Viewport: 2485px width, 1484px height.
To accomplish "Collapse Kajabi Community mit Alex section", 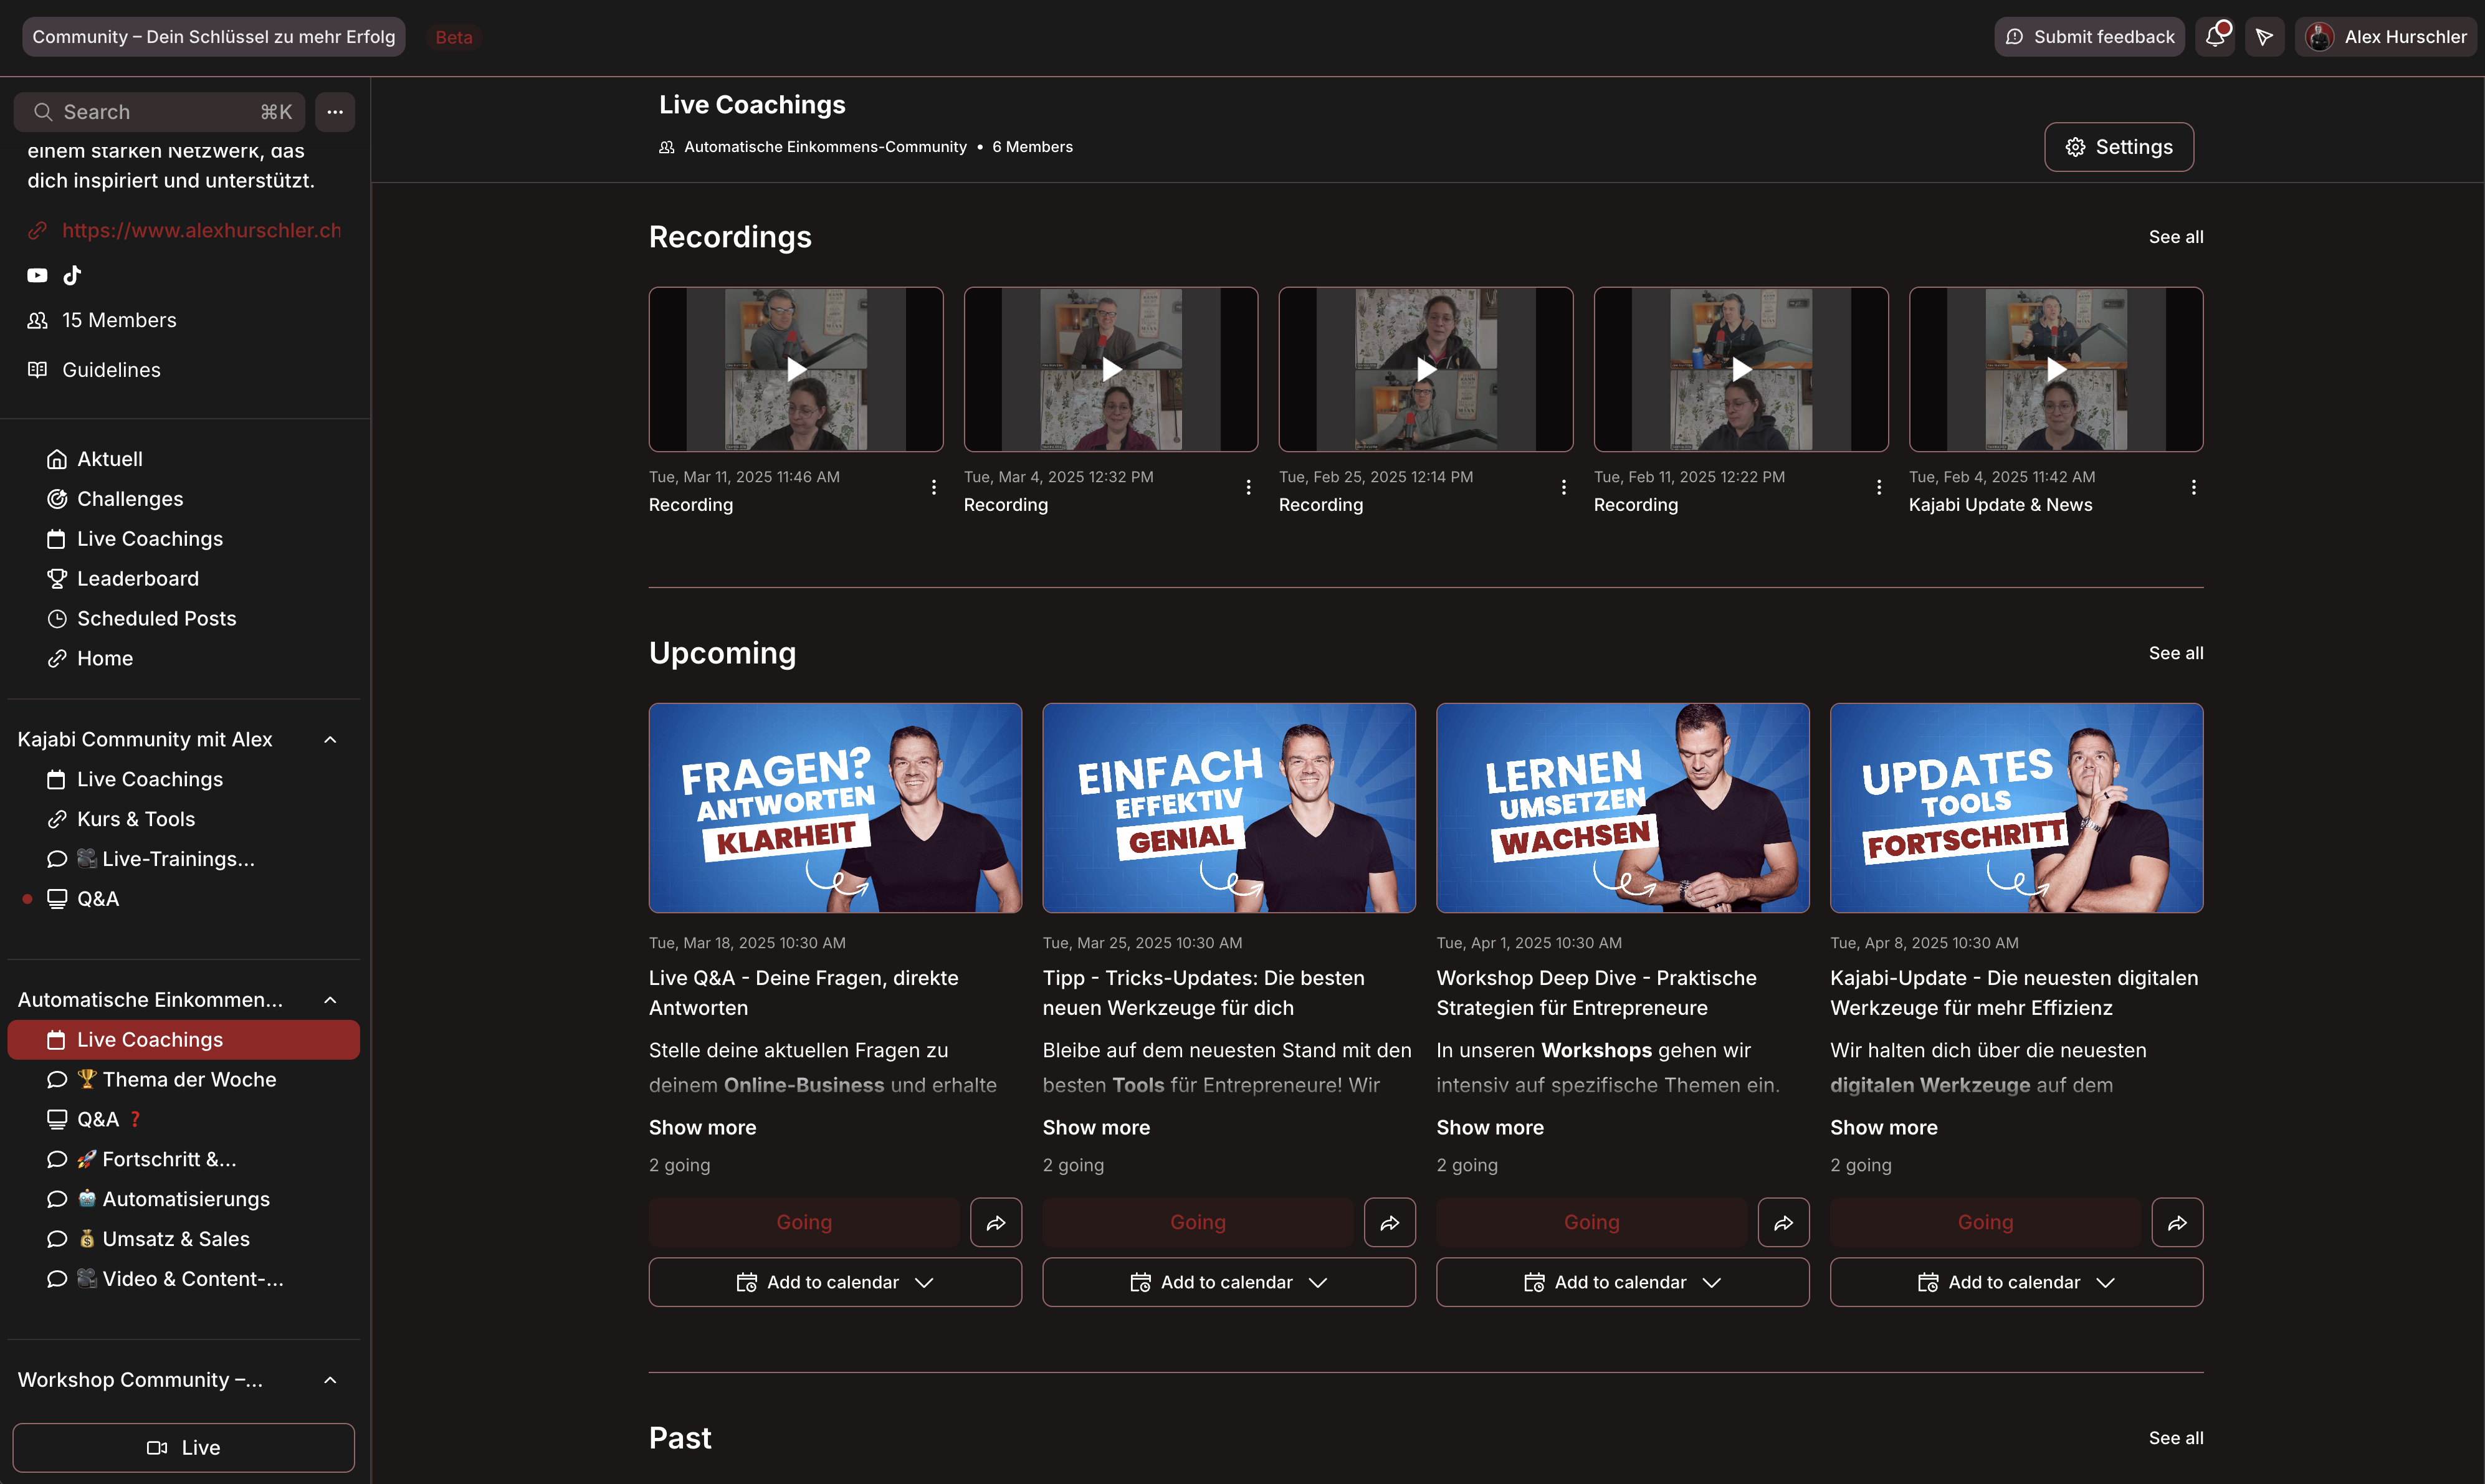I will (330, 739).
